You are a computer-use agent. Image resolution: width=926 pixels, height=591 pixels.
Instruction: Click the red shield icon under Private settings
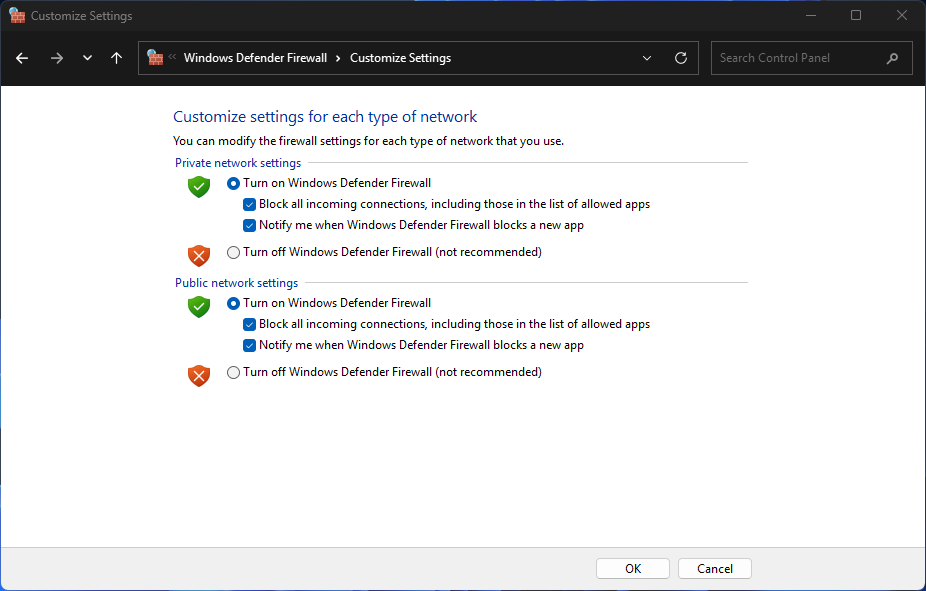198,252
